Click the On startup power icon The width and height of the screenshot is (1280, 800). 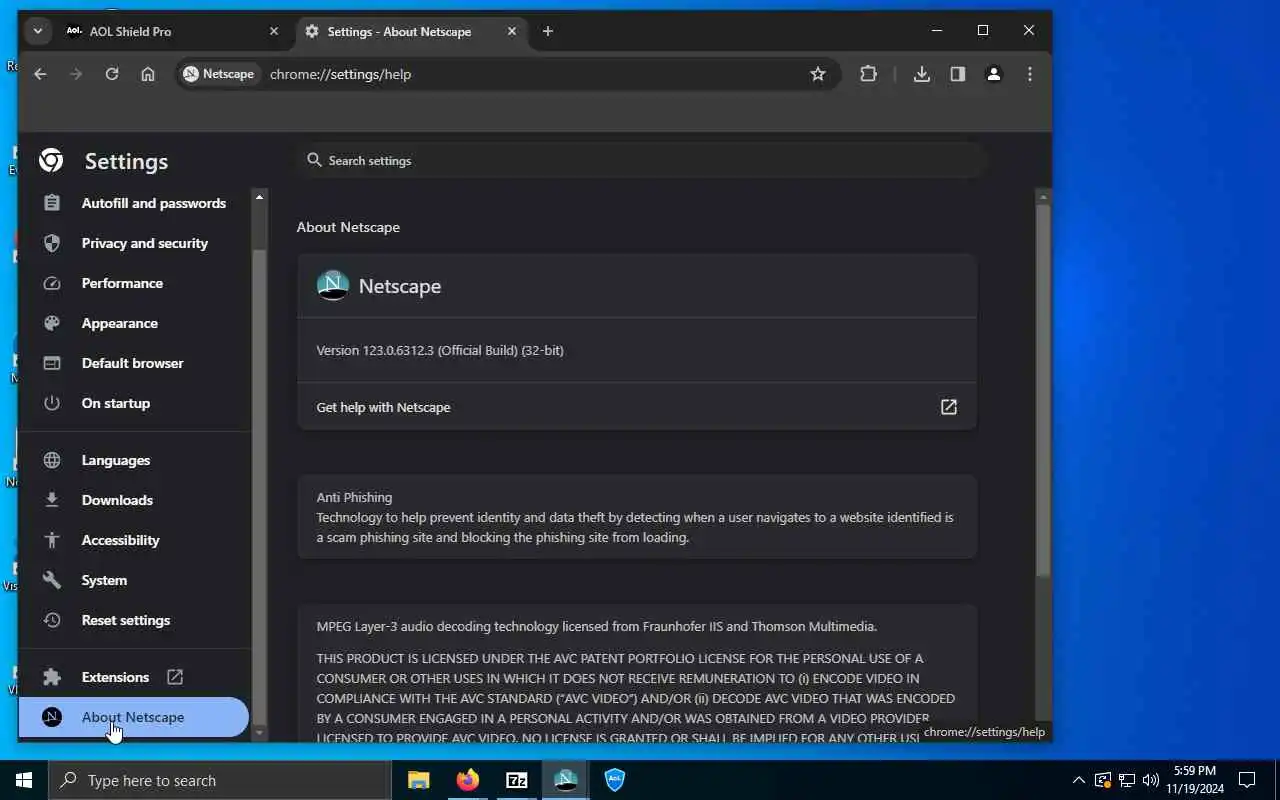tap(52, 403)
